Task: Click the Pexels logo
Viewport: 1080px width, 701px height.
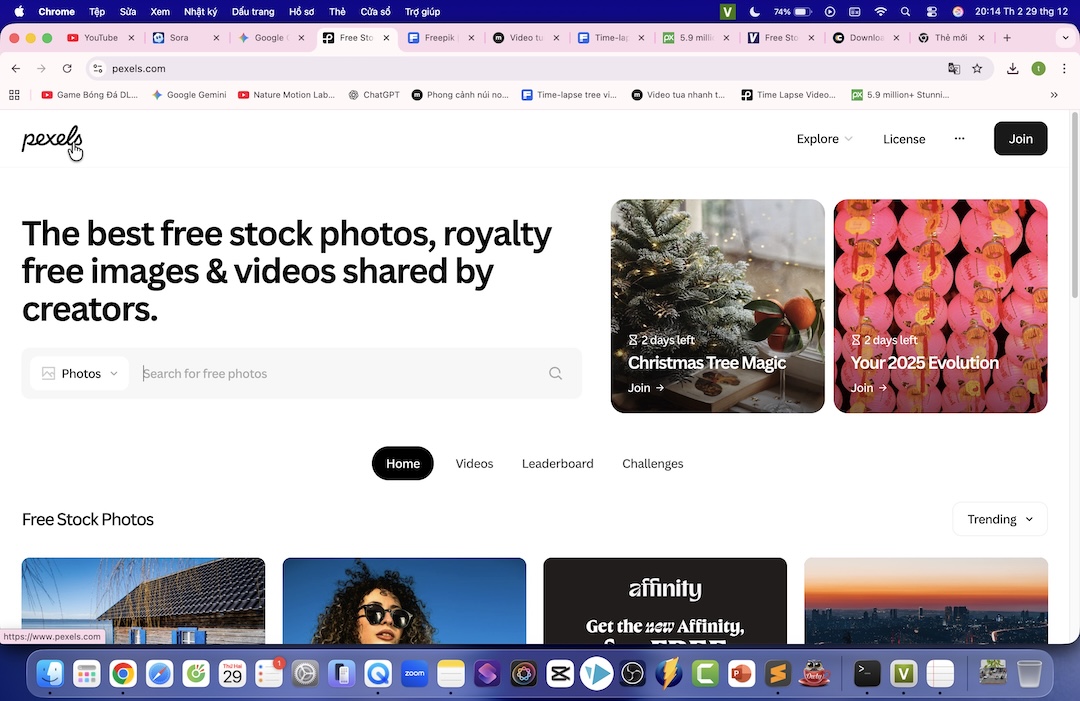Action: [51, 139]
